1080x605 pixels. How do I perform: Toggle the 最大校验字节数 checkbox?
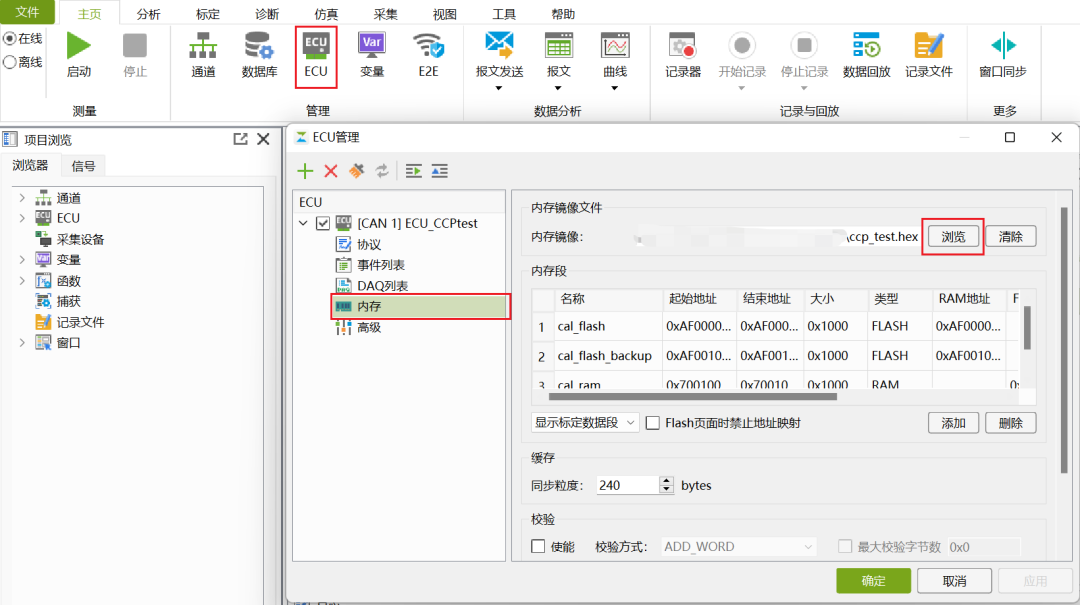click(x=844, y=546)
